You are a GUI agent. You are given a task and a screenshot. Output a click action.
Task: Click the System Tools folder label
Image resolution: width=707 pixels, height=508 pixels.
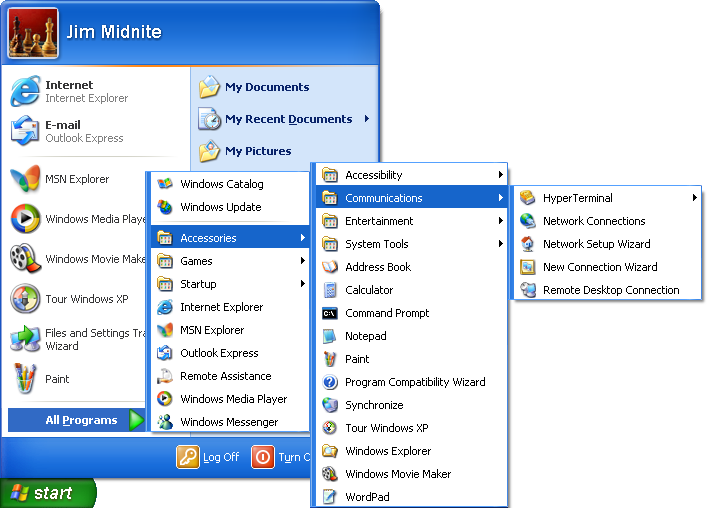376,244
